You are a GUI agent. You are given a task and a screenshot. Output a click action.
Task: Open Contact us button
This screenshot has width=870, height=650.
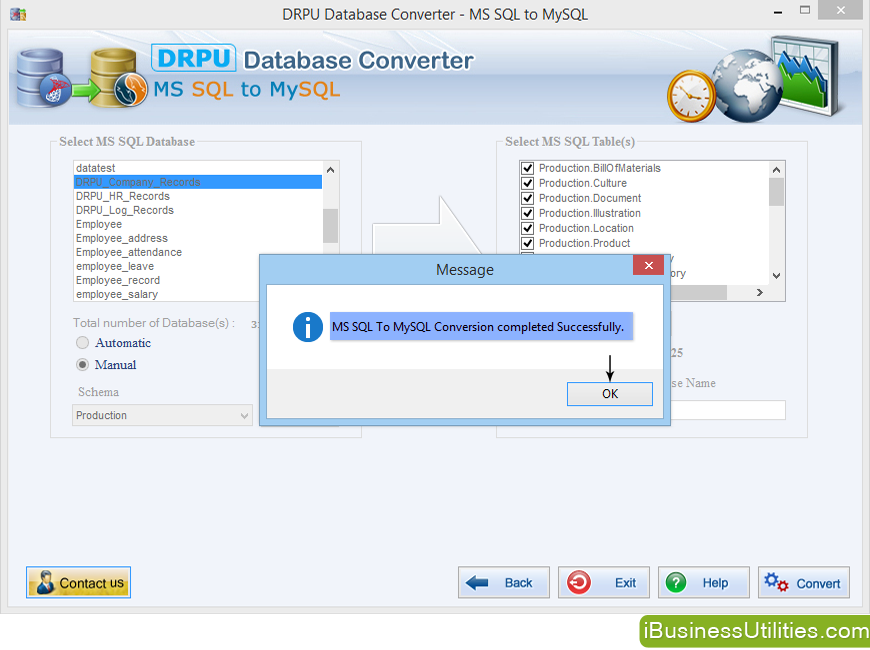click(78, 582)
